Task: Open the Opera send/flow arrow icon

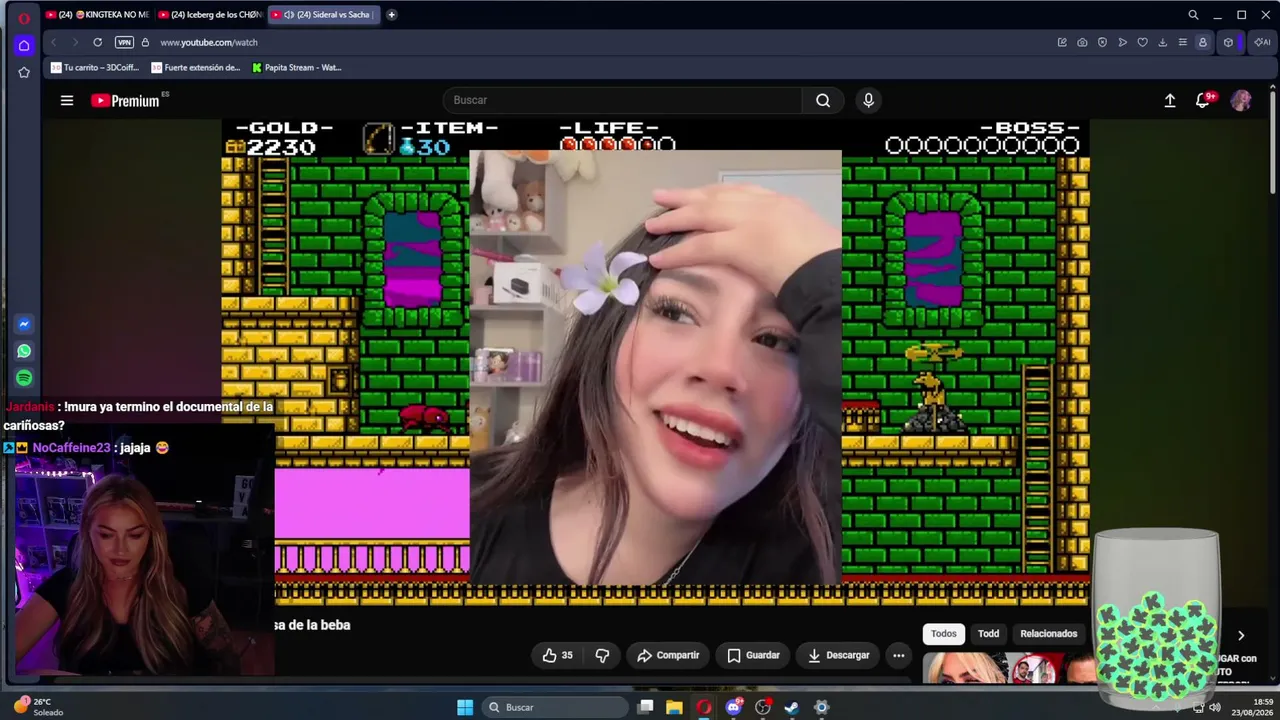Action: pyautogui.click(x=1122, y=42)
